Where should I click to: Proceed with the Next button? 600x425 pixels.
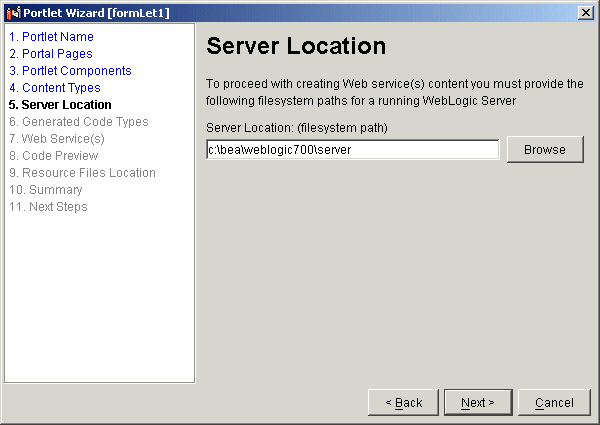click(x=478, y=402)
